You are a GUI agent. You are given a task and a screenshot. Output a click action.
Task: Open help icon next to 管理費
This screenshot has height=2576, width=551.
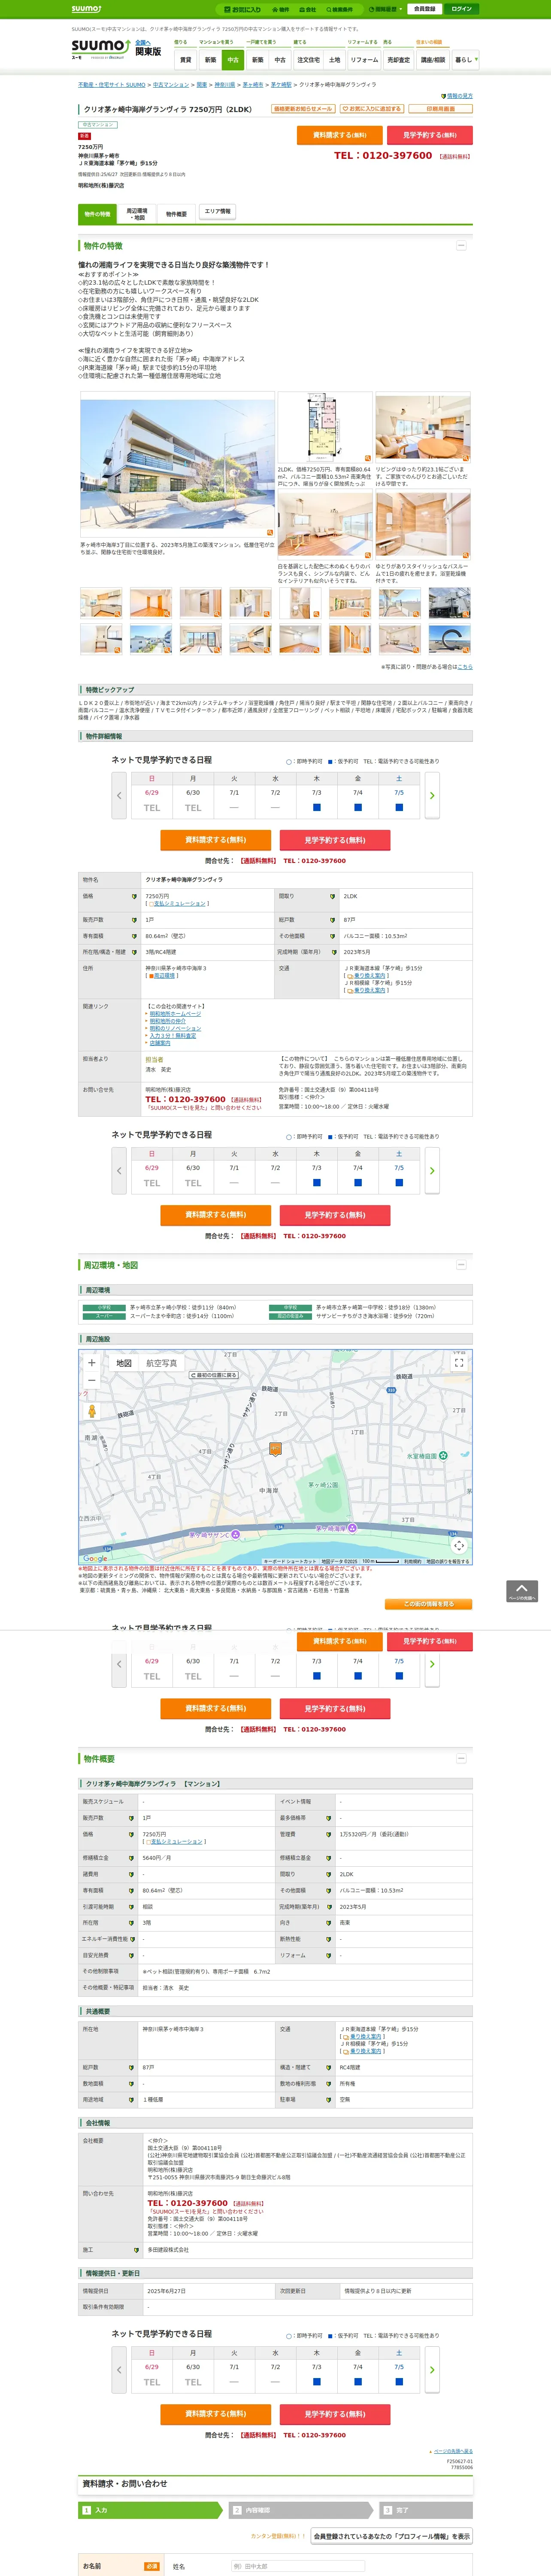tap(329, 1834)
